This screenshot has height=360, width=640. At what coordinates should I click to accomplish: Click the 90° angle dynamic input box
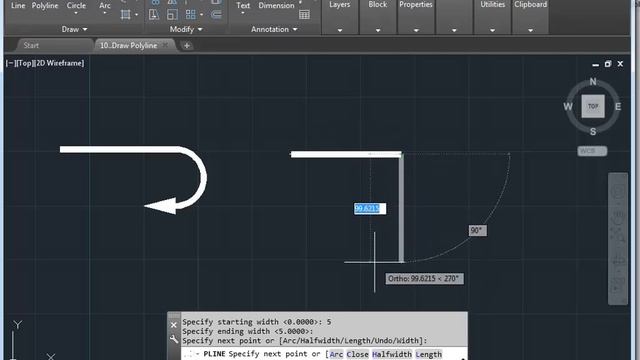point(478,231)
